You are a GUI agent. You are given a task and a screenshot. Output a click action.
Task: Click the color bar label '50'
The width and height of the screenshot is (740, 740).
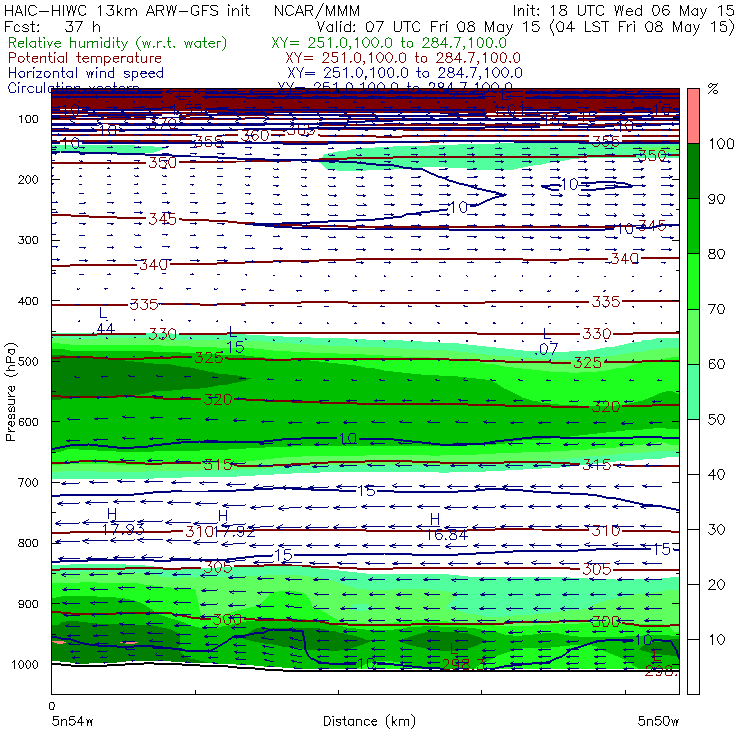click(x=716, y=419)
